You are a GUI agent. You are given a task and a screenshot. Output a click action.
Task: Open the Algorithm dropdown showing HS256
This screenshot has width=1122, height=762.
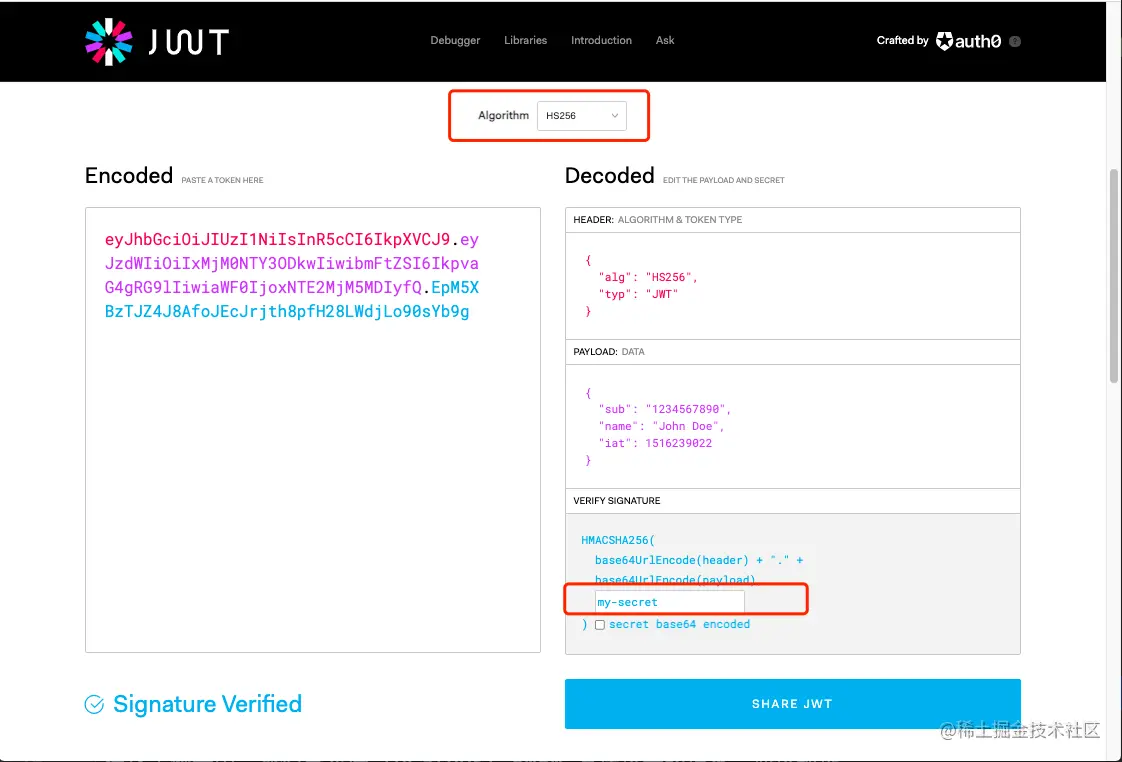click(x=581, y=115)
